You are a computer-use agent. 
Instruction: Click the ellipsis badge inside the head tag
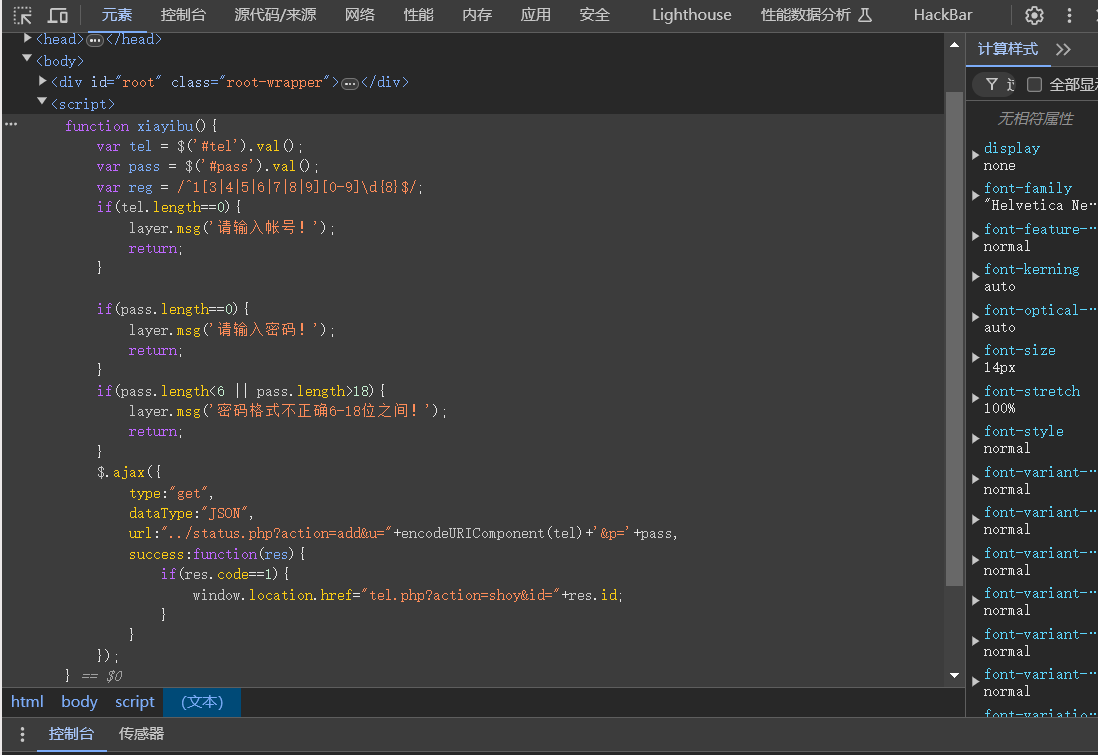95,40
